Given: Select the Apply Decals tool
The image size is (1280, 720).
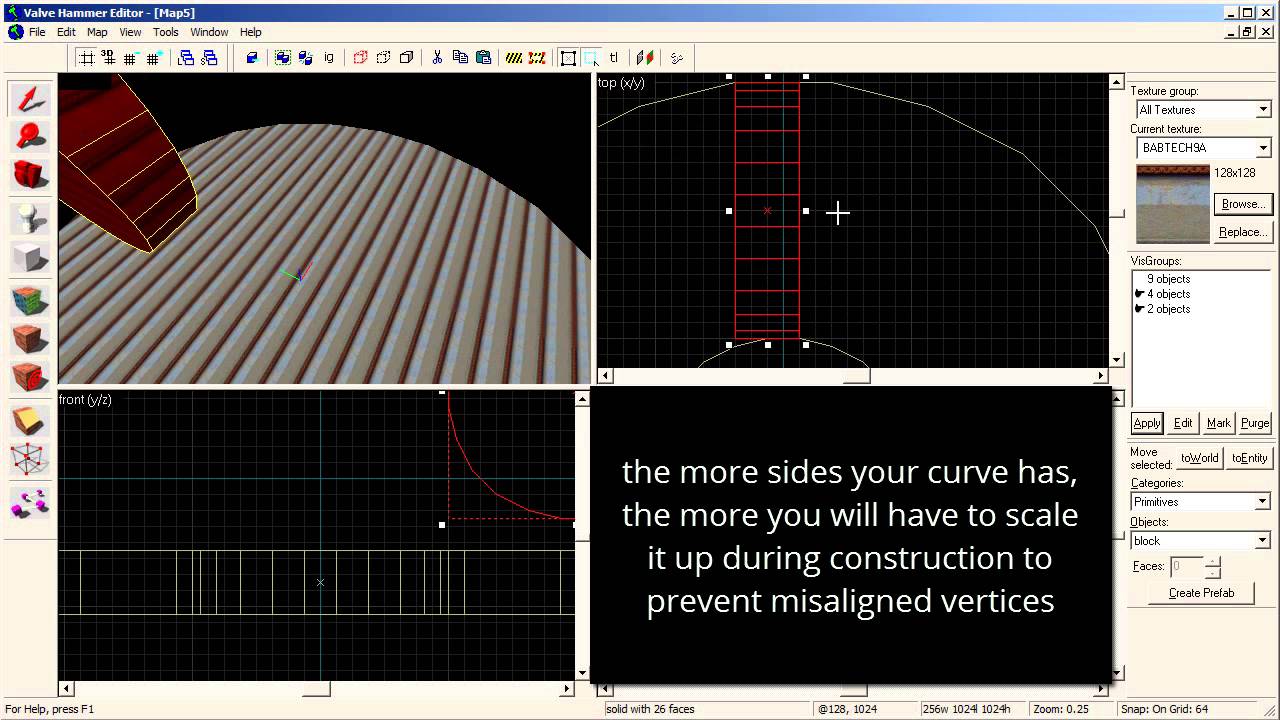Looking at the screenshot, I should click(30, 379).
